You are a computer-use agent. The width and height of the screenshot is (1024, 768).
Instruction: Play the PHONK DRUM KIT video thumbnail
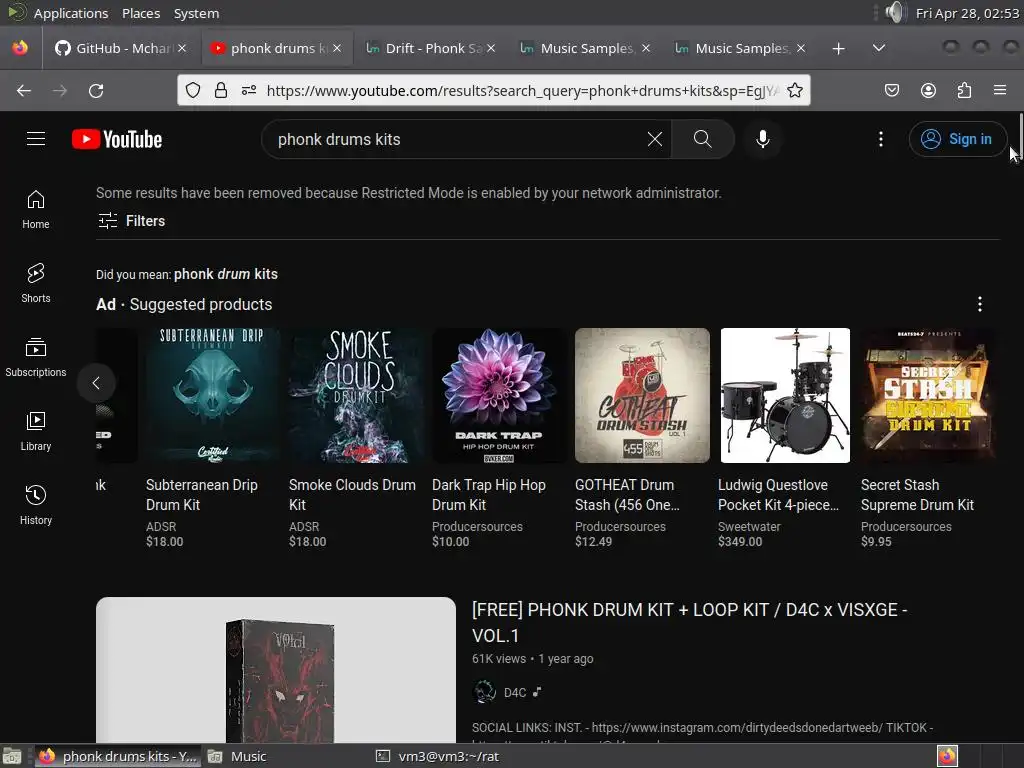pos(276,669)
